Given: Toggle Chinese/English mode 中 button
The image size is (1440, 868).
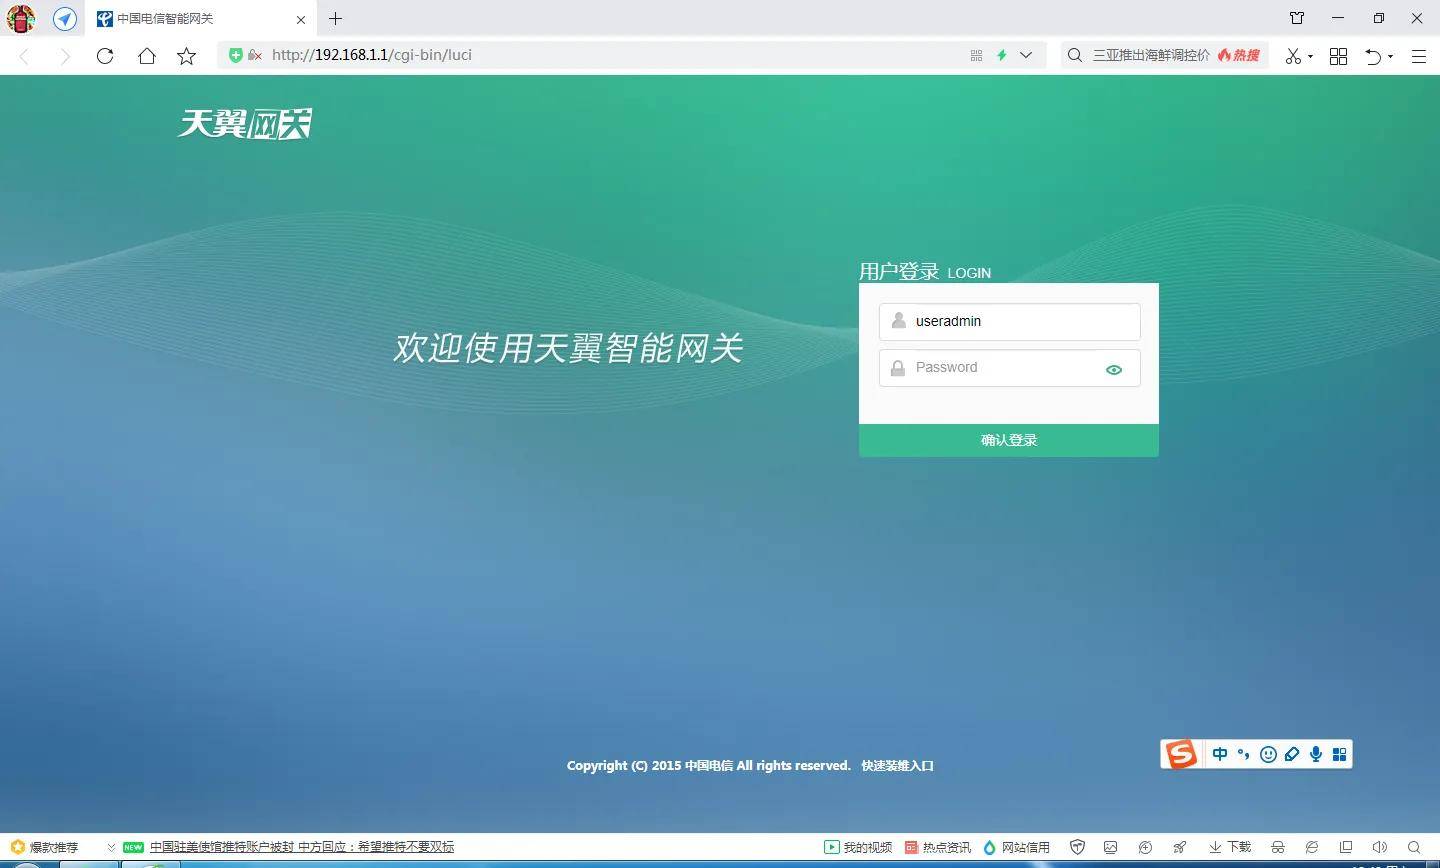Looking at the screenshot, I should tap(1220, 754).
